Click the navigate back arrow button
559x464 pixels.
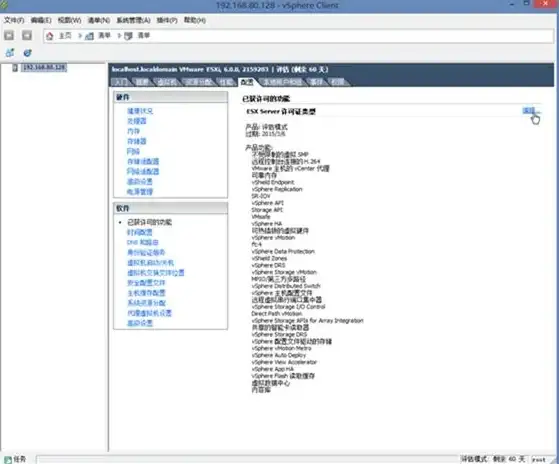pyautogui.click(x=9, y=35)
